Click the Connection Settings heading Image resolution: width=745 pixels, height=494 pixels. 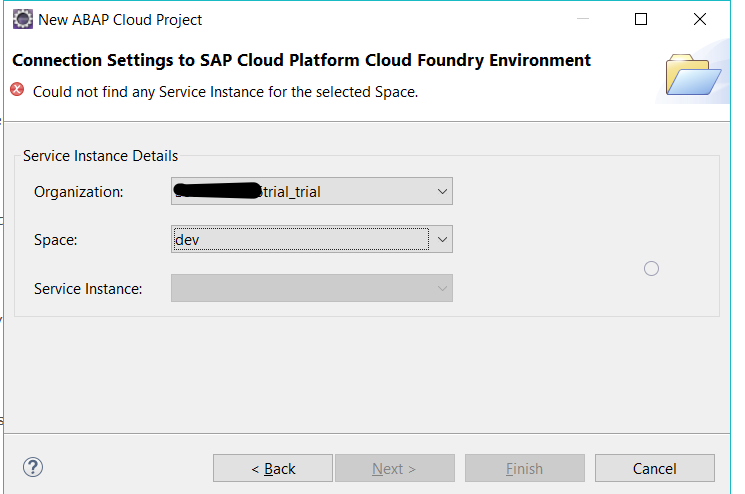click(x=301, y=60)
